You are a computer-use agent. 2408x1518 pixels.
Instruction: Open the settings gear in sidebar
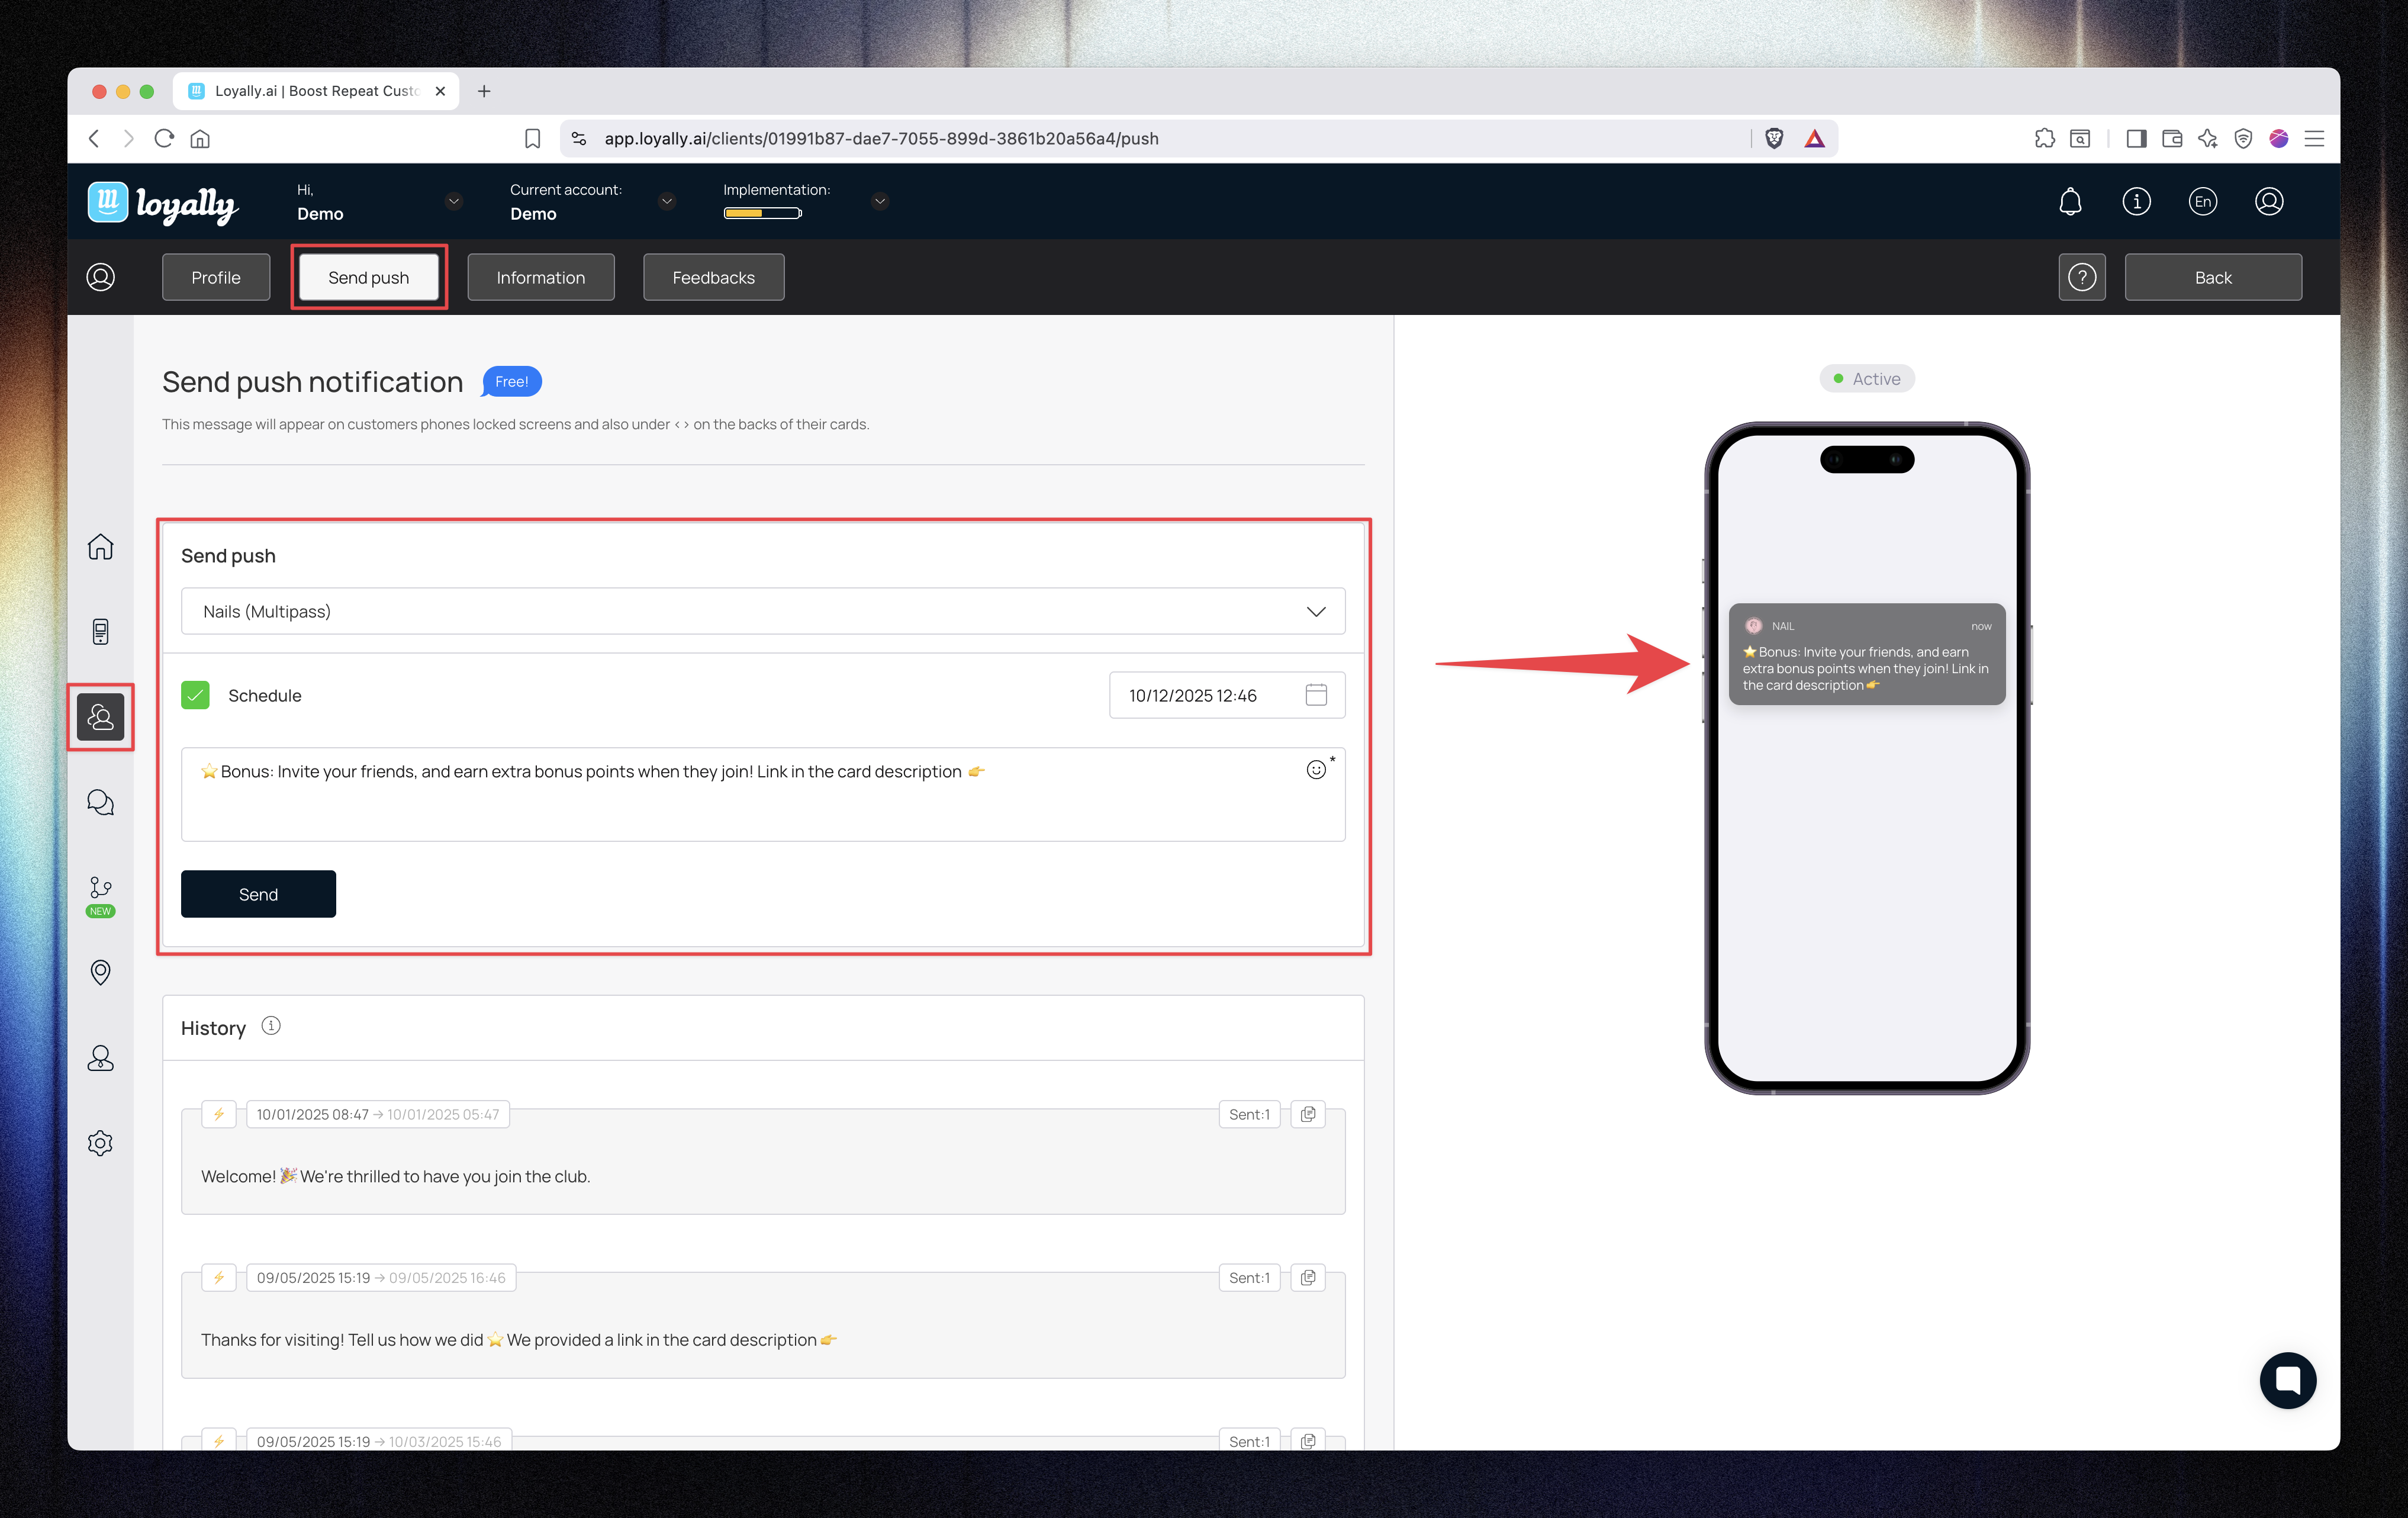pyautogui.click(x=100, y=1143)
